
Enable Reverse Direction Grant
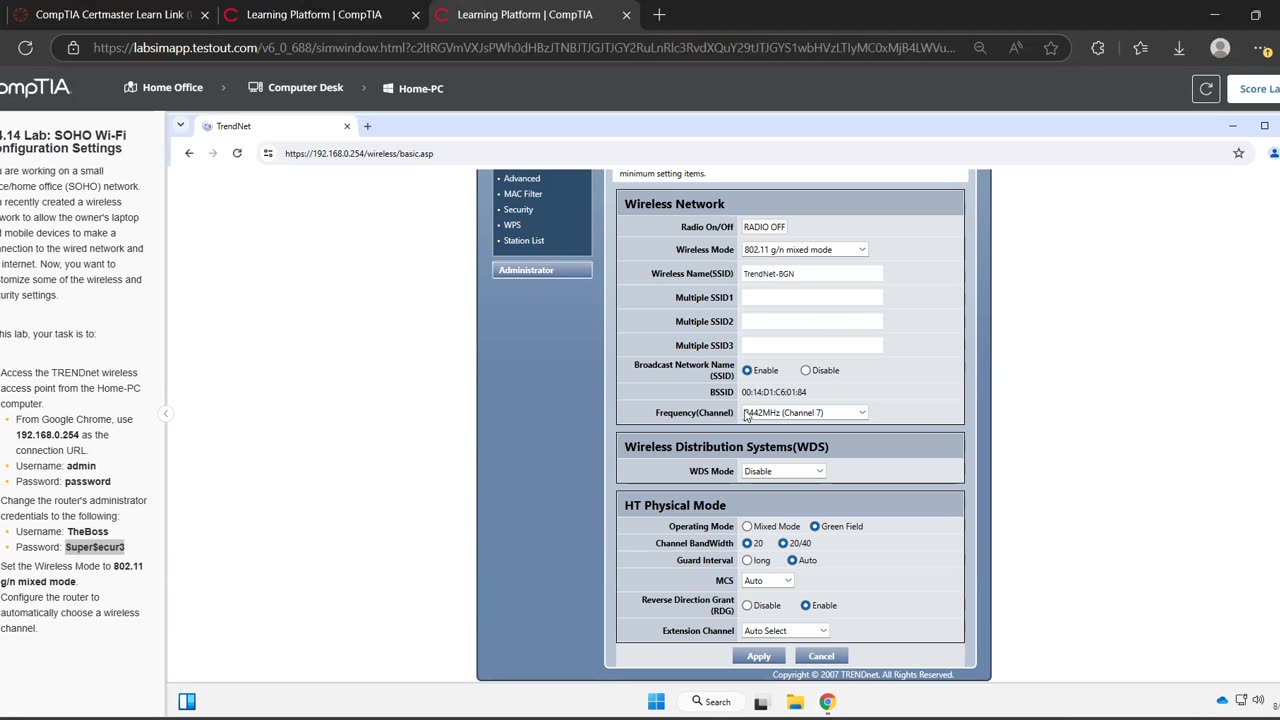[x=805, y=605]
